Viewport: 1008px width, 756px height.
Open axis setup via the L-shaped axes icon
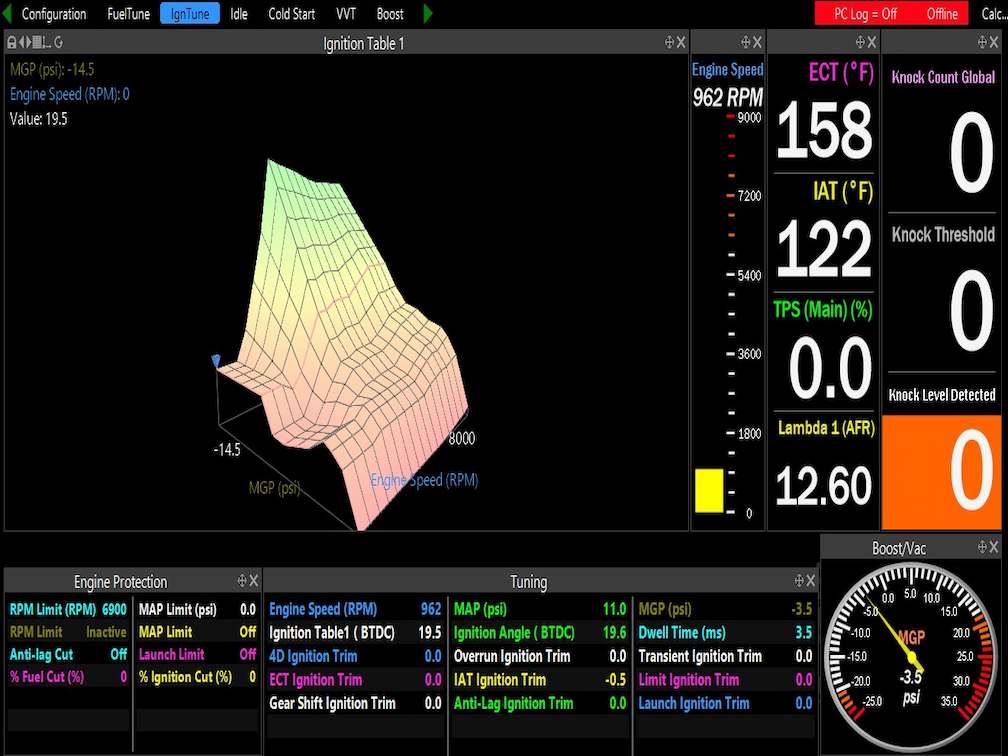(45, 42)
